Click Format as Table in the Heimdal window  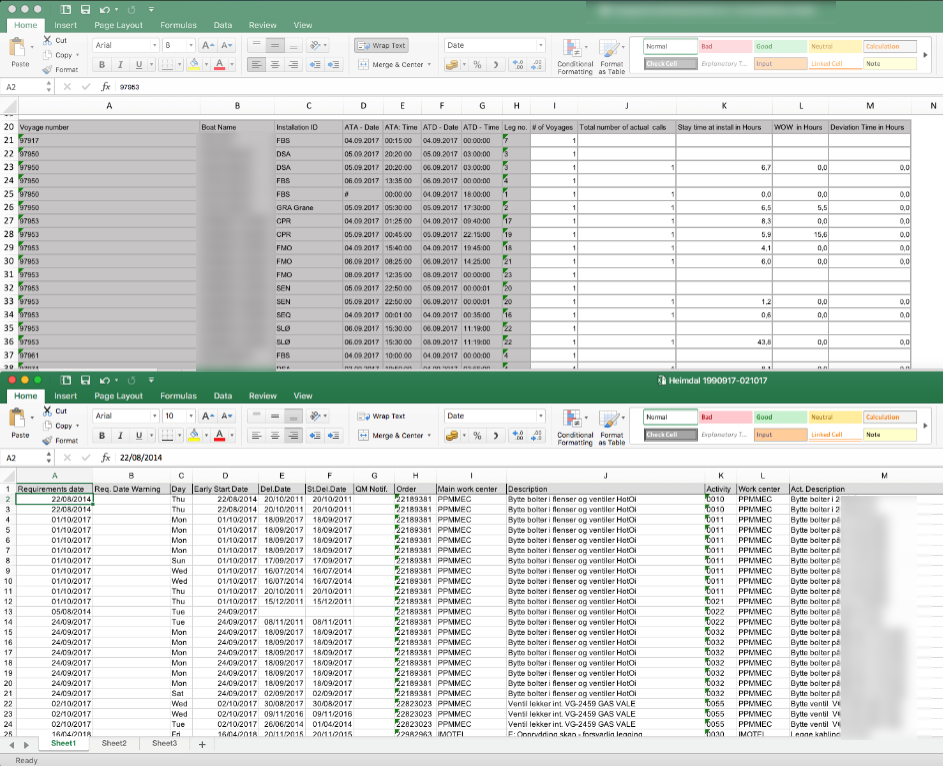[x=612, y=427]
